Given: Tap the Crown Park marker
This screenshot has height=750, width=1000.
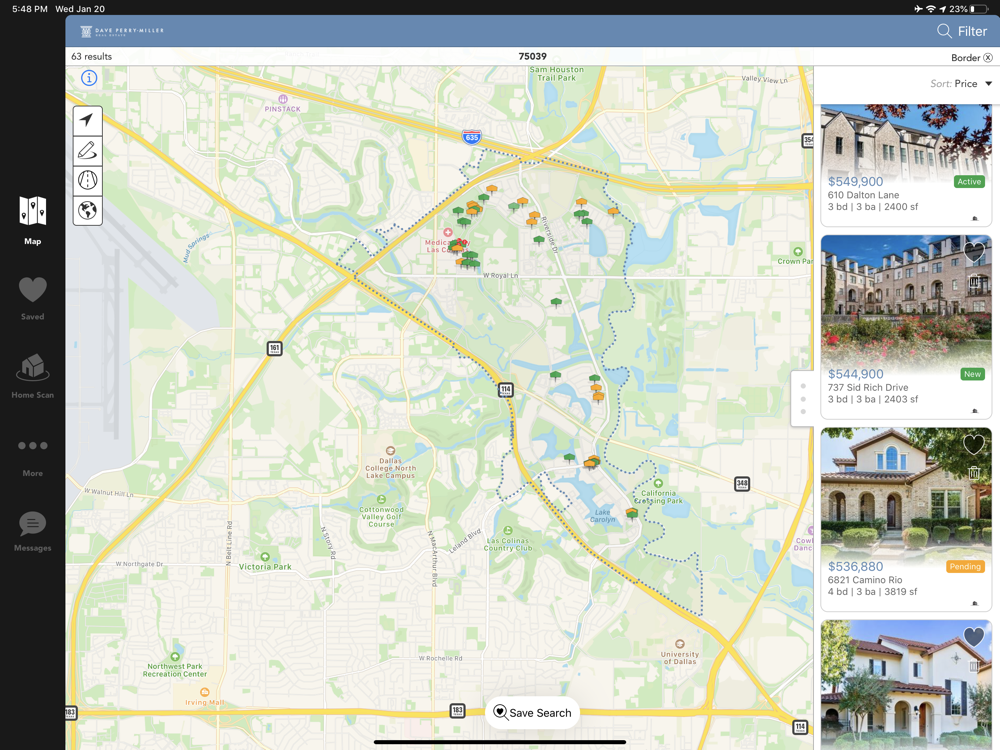Looking at the screenshot, I should tap(798, 251).
